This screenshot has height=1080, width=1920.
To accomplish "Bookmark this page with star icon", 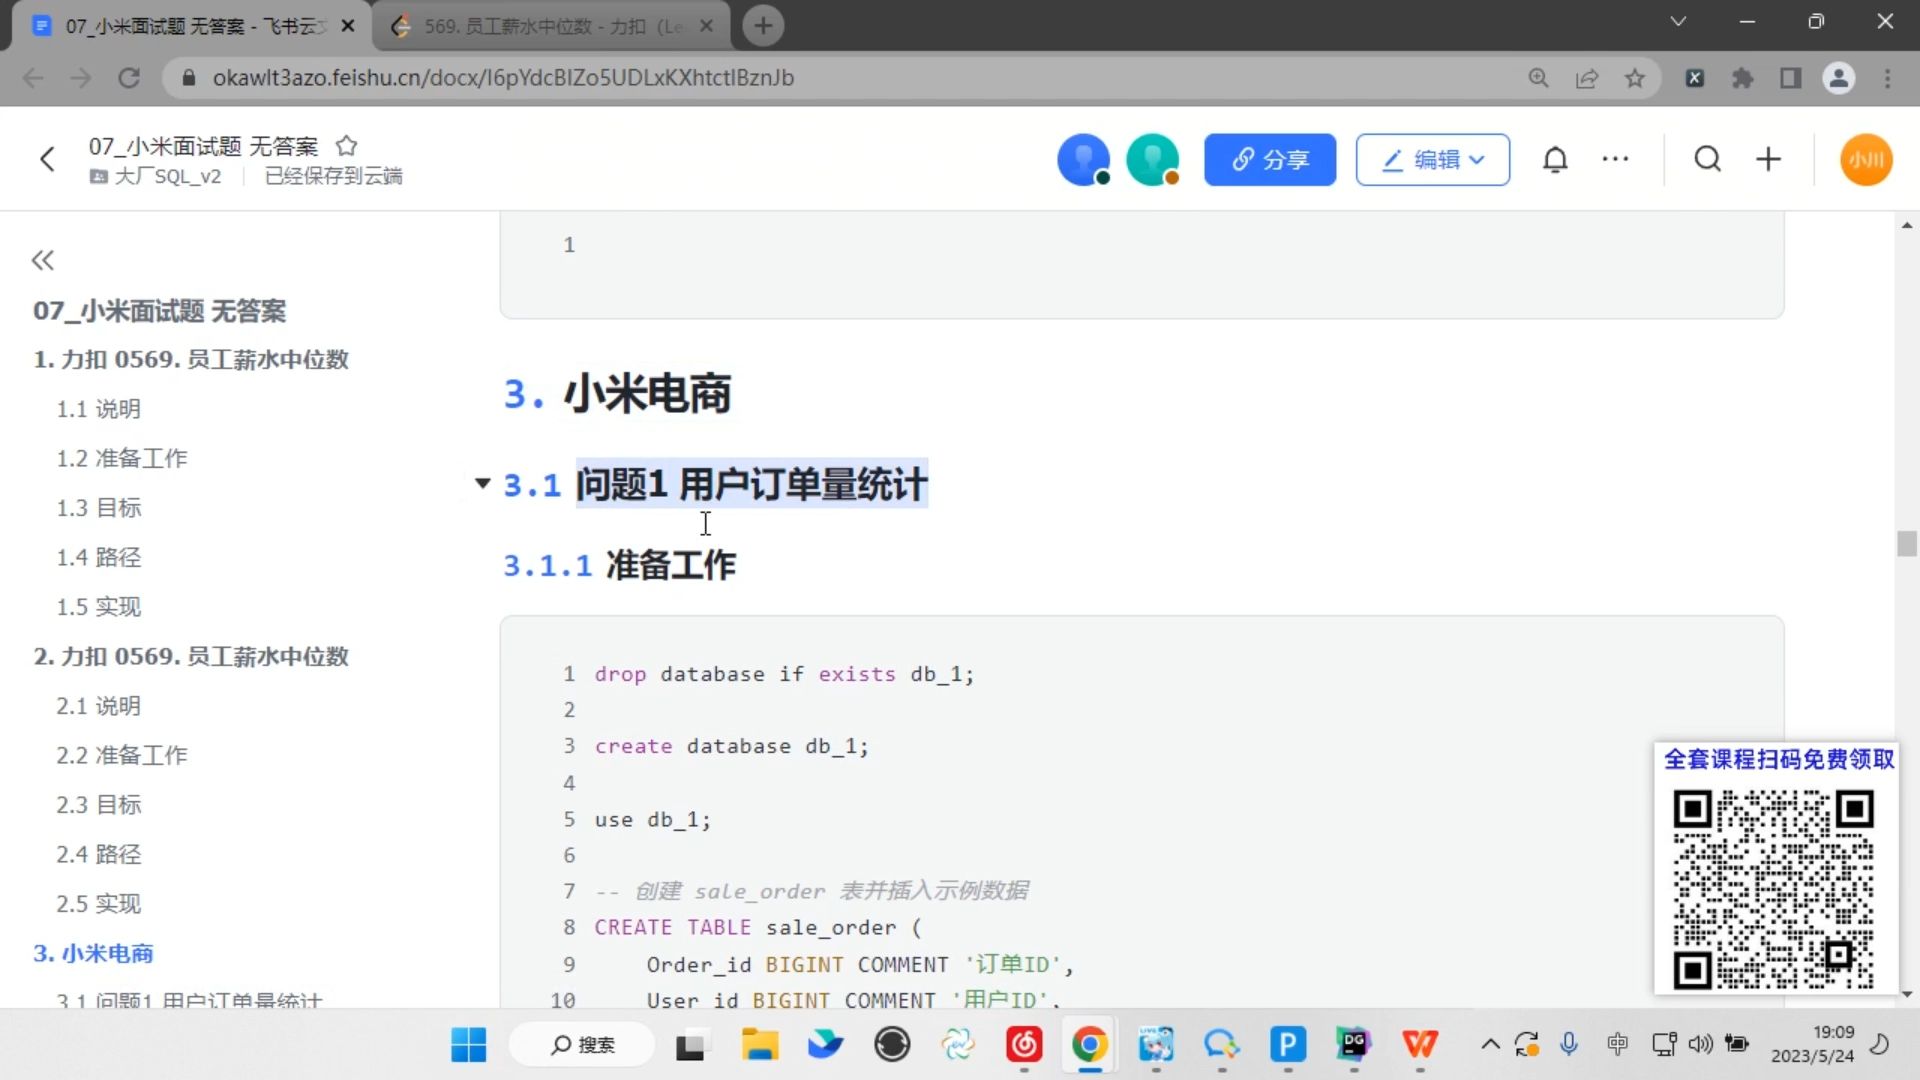I will pos(1635,78).
